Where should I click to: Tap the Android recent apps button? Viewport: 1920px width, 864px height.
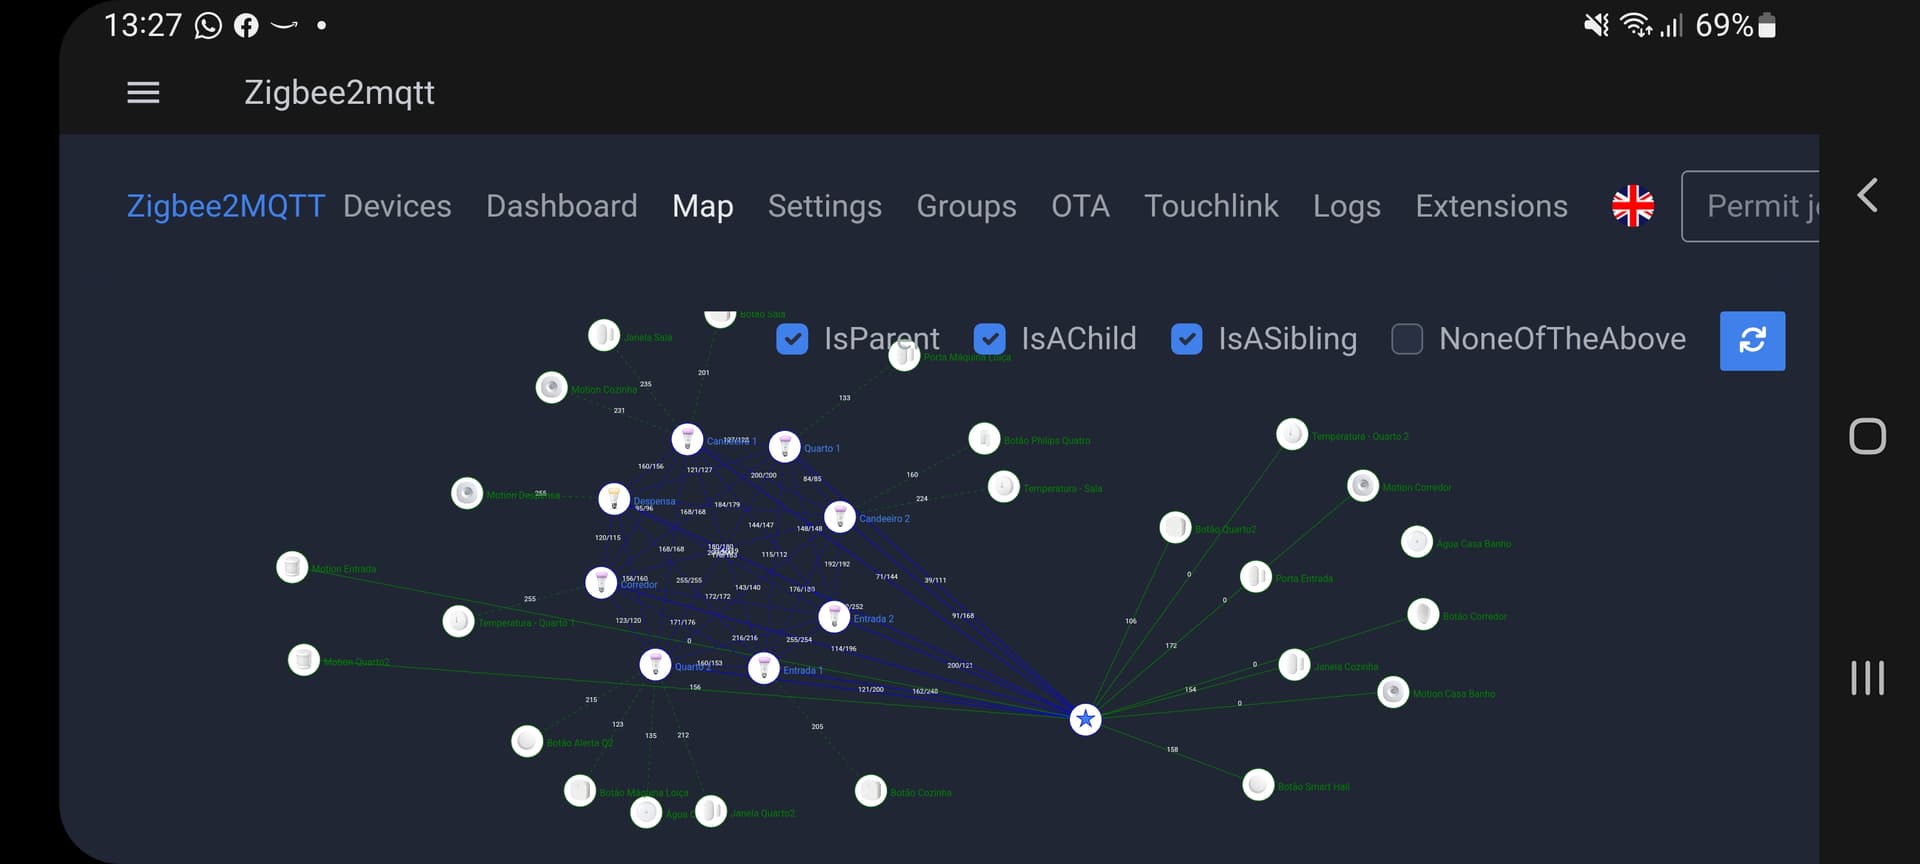coord(1867,678)
